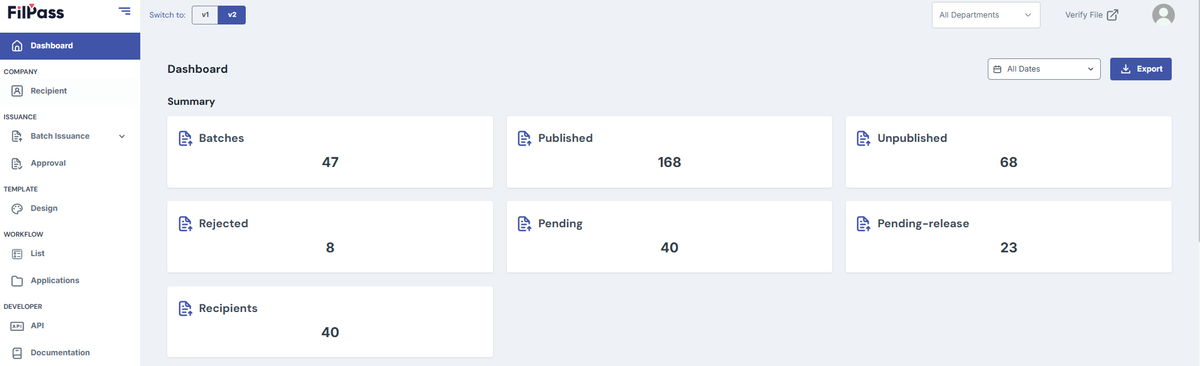Expand the Batch Issuance submenu chevron

pyautogui.click(x=122, y=136)
